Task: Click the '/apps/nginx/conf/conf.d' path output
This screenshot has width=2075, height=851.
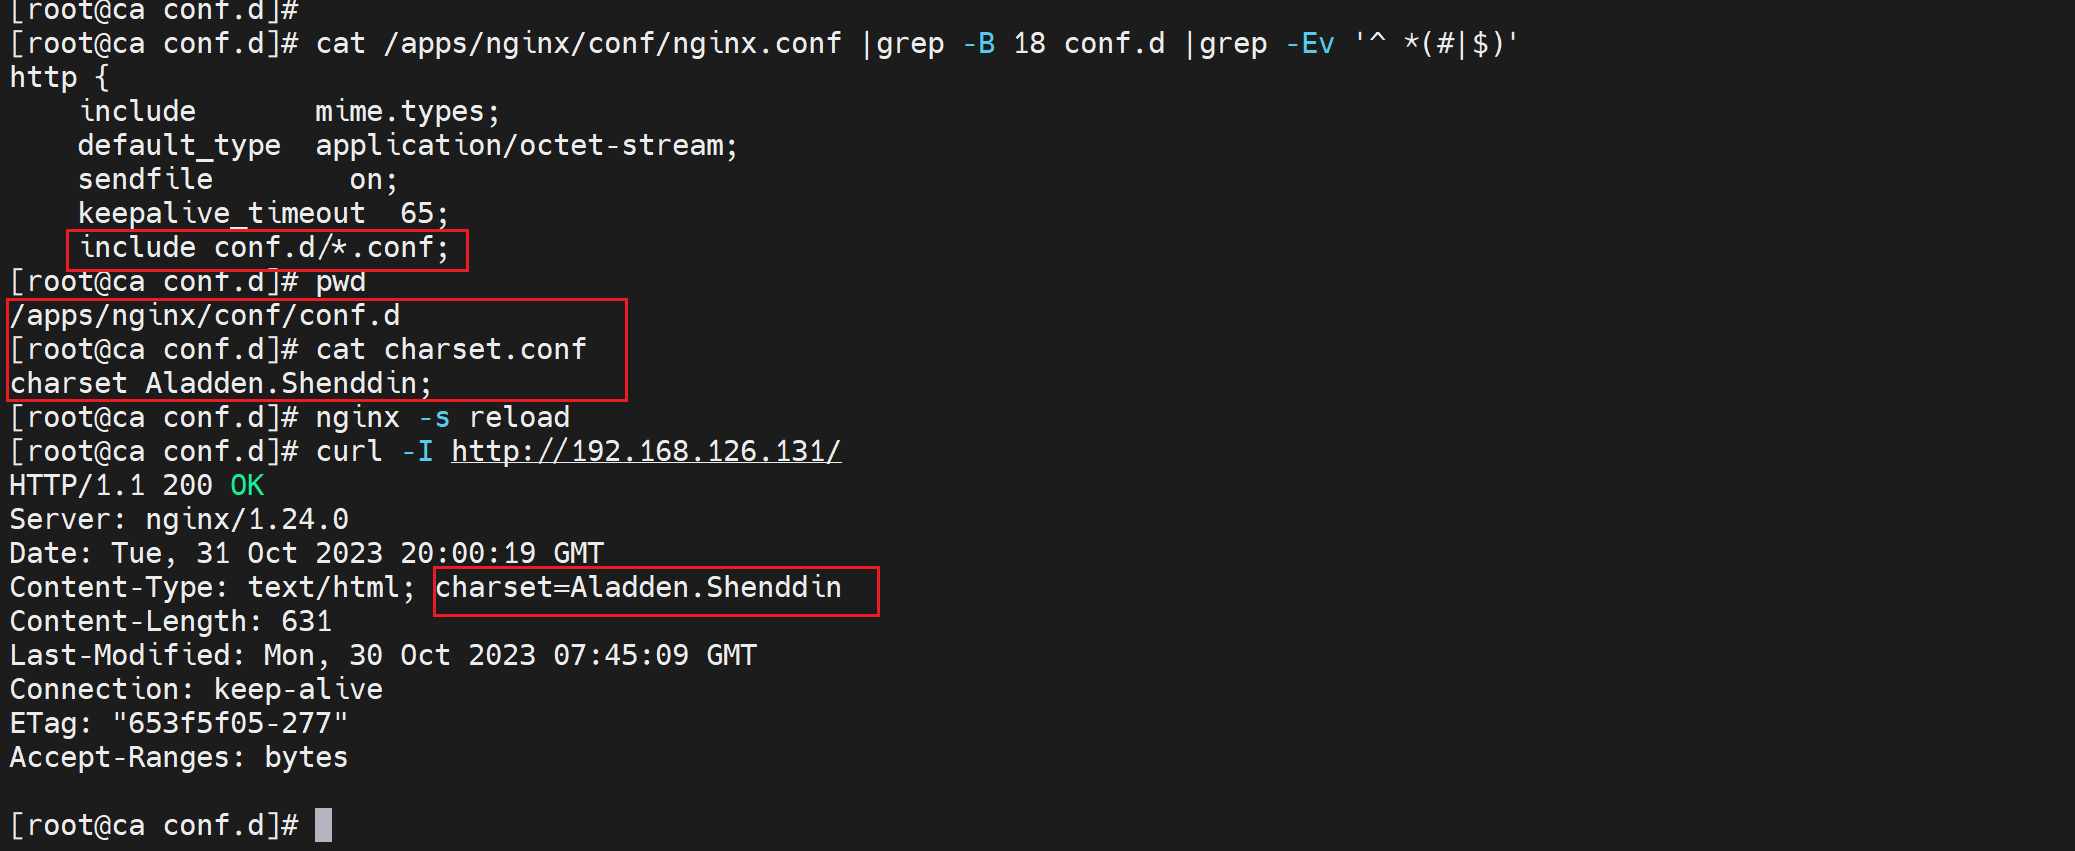Action: click(x=205, y=316)
